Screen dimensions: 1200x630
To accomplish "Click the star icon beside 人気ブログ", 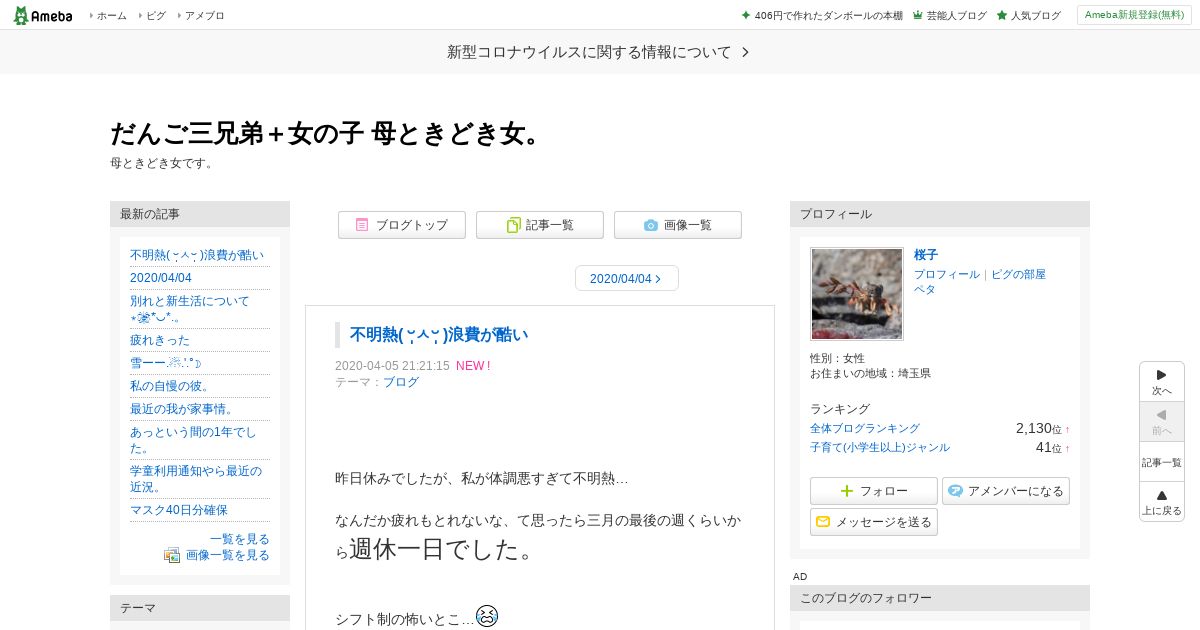I will pos(1002,15).
